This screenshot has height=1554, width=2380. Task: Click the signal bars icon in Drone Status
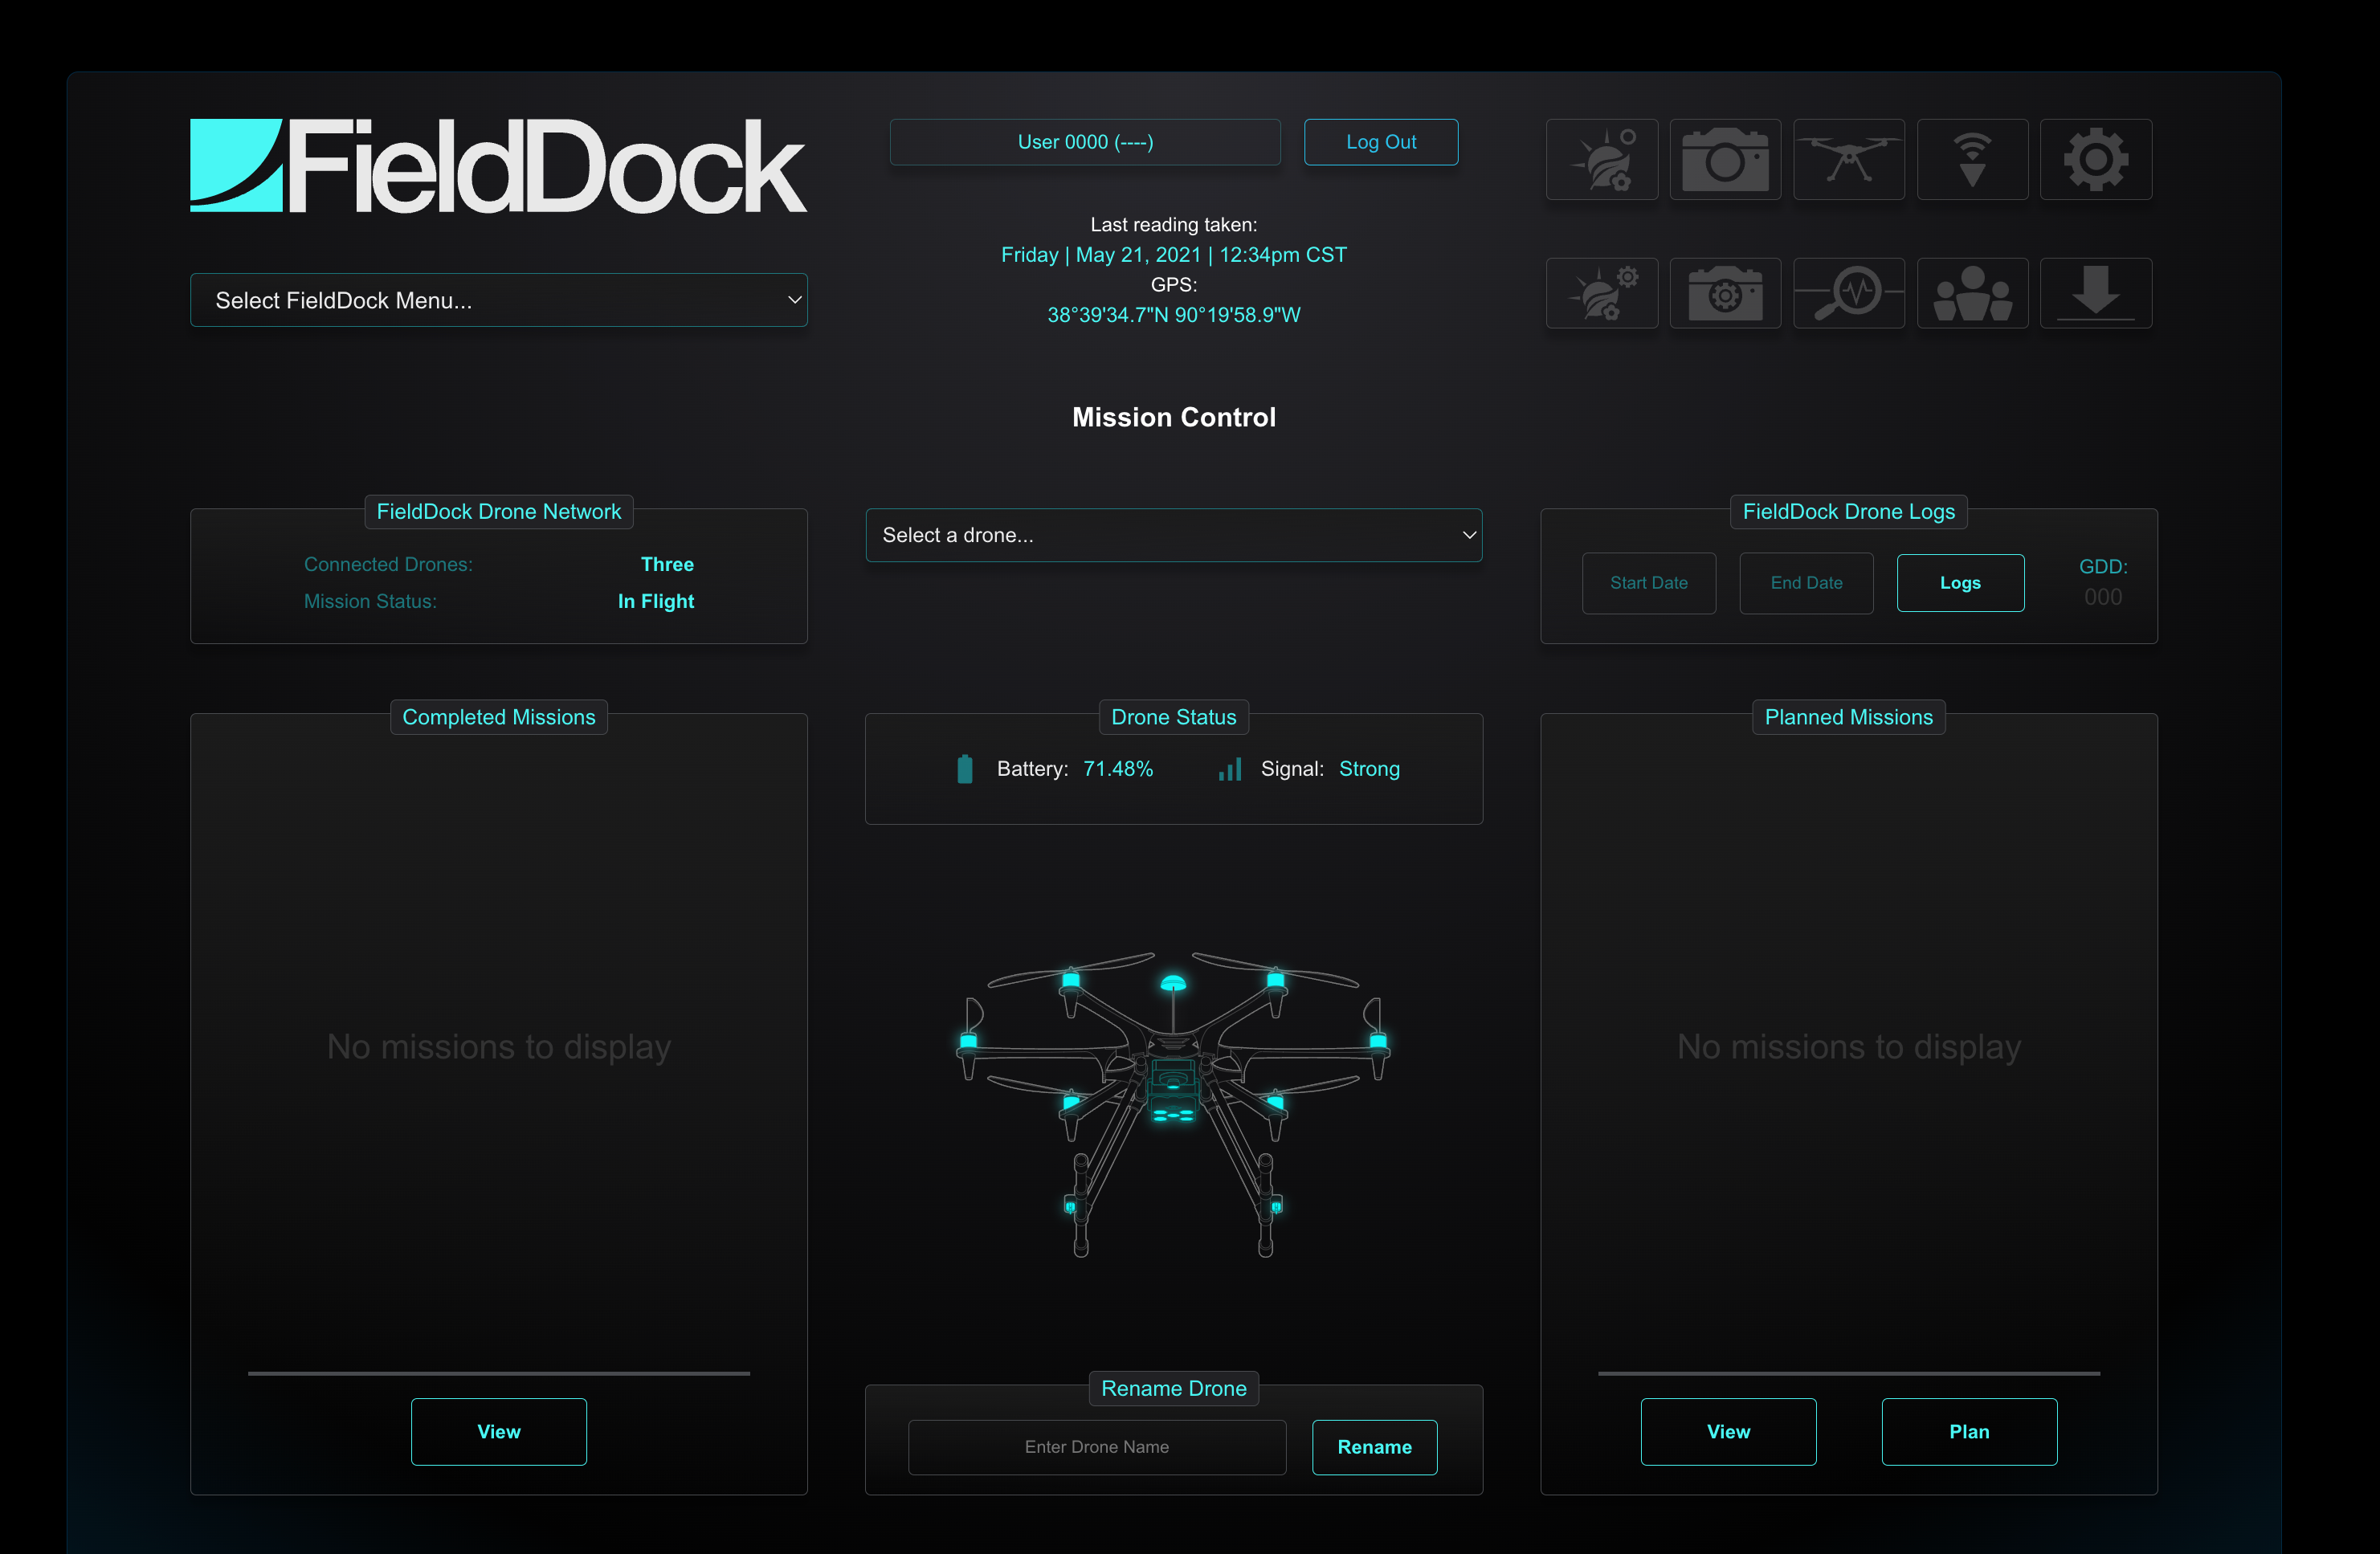1230,769
